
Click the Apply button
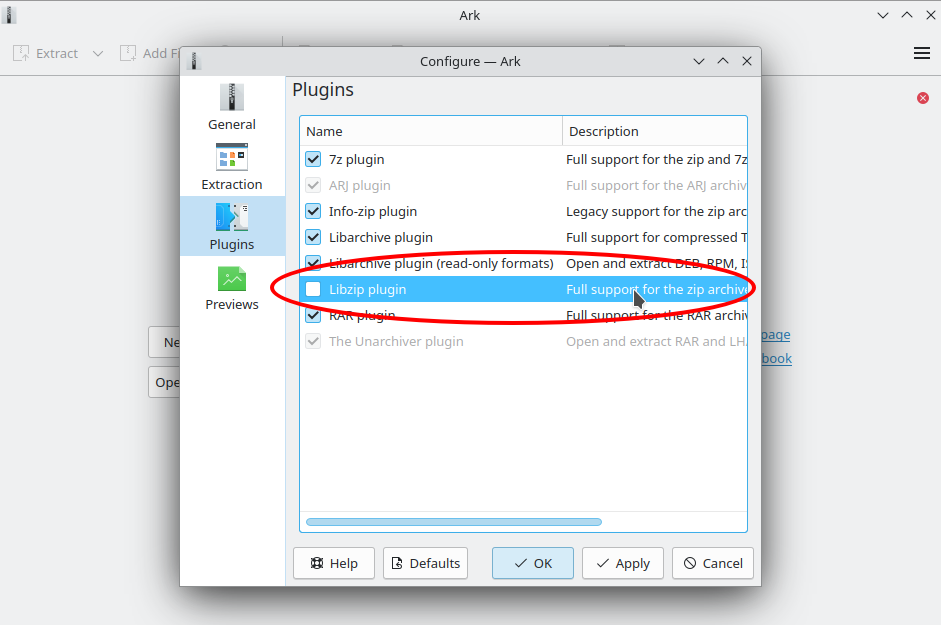coord(623,563)
